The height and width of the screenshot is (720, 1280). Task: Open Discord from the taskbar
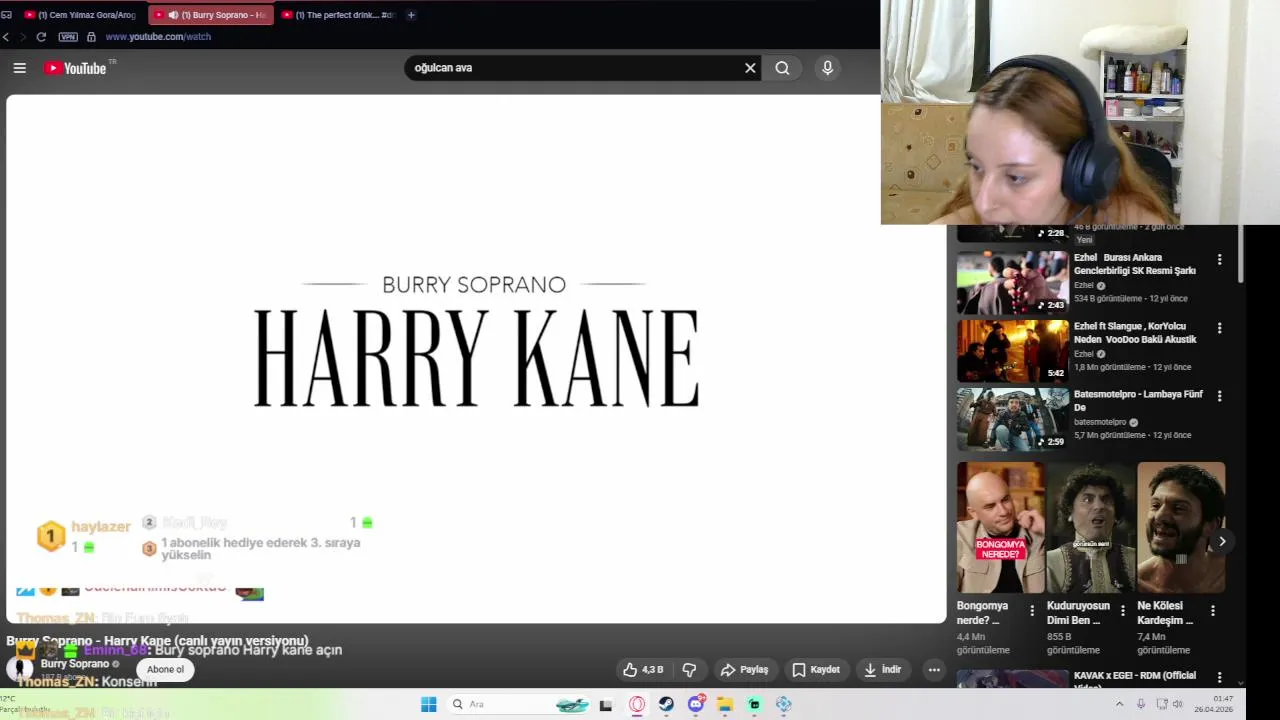click(696, 704)
